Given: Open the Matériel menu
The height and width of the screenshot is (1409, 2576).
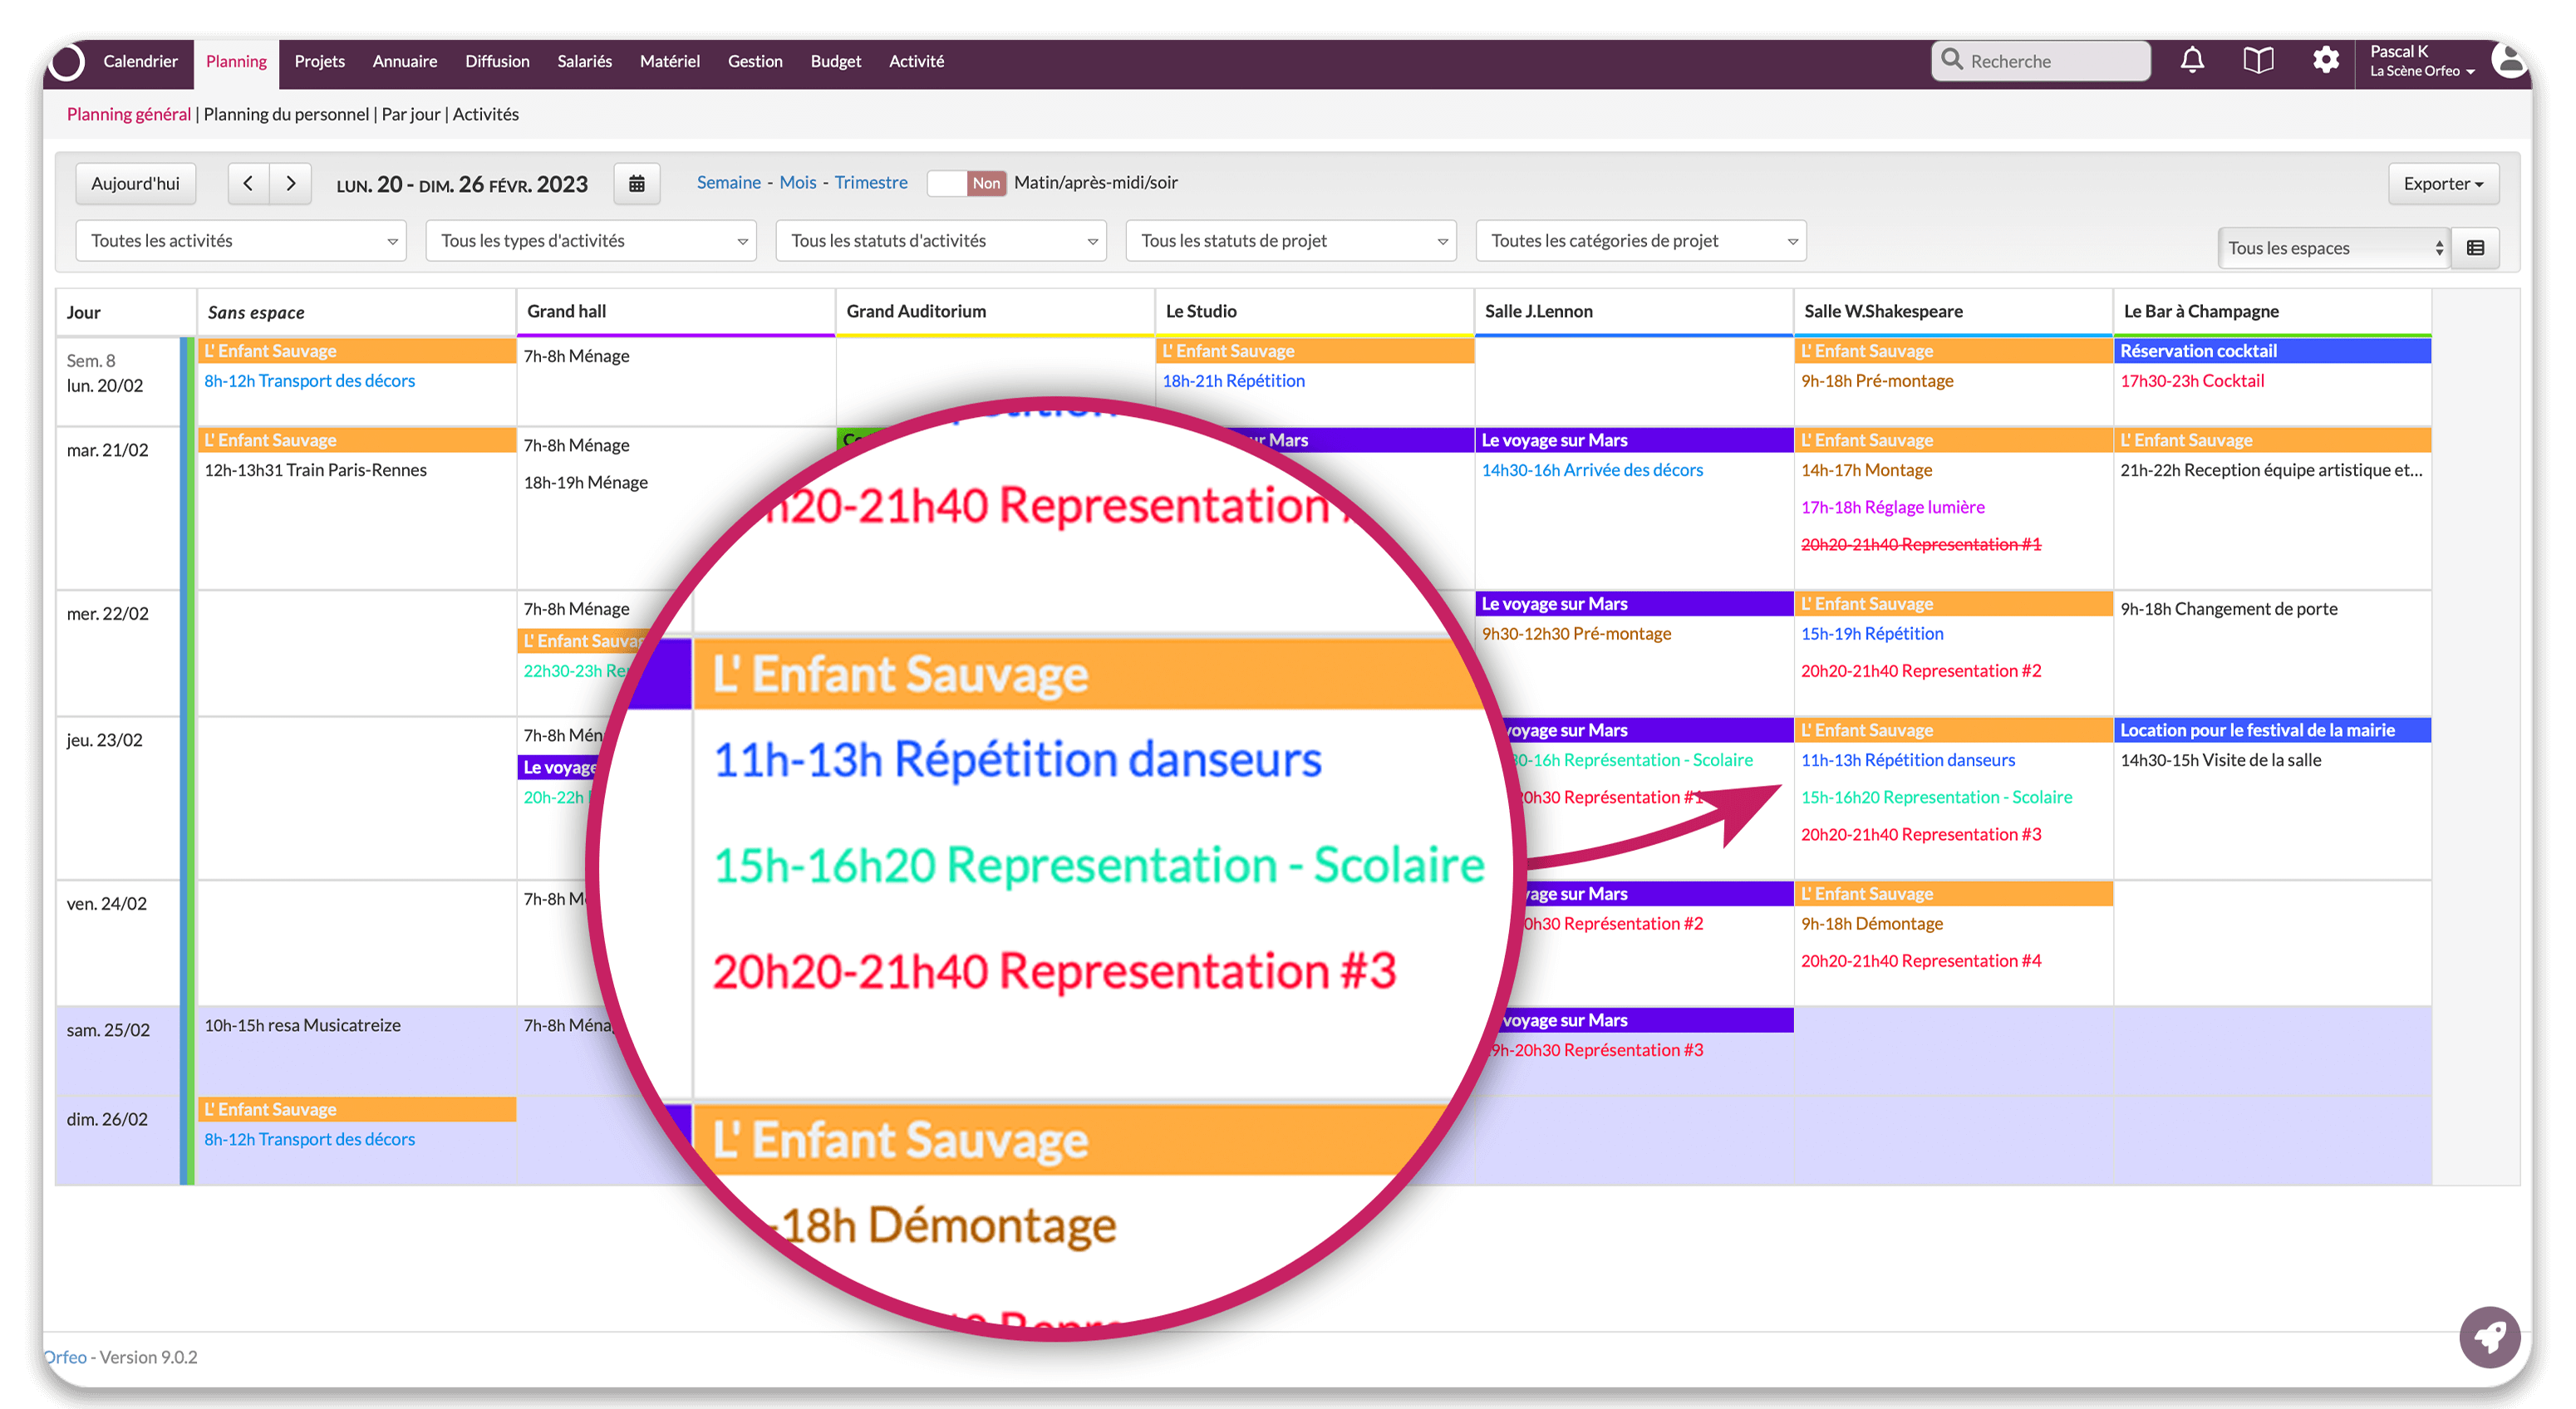Looking at the screenshot, I should [670, 61].
